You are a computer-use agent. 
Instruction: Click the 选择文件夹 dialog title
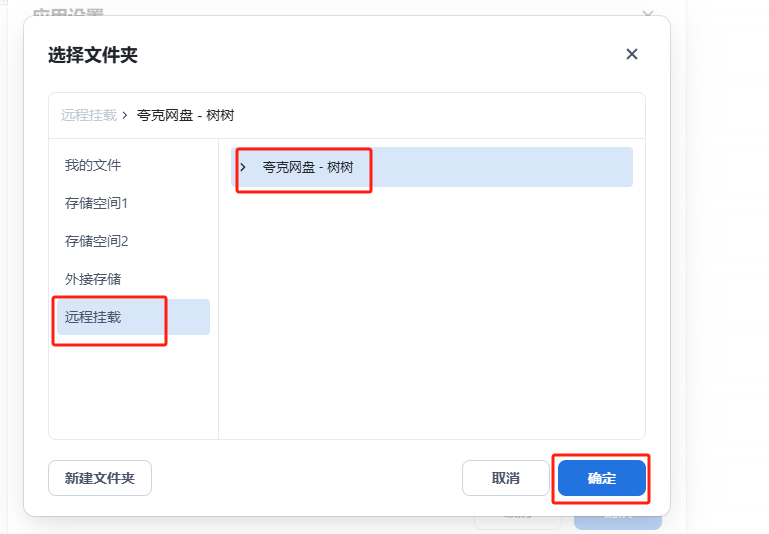[93, 55]
